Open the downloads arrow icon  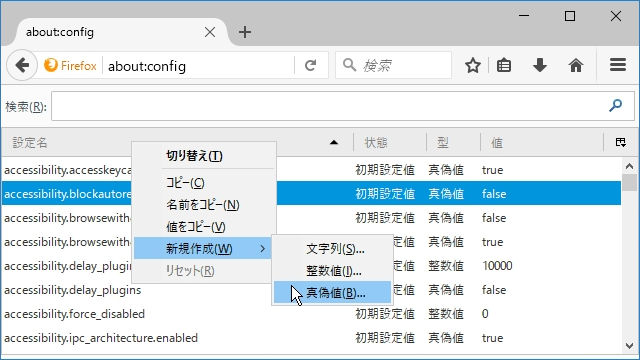(x=540, y=65)
